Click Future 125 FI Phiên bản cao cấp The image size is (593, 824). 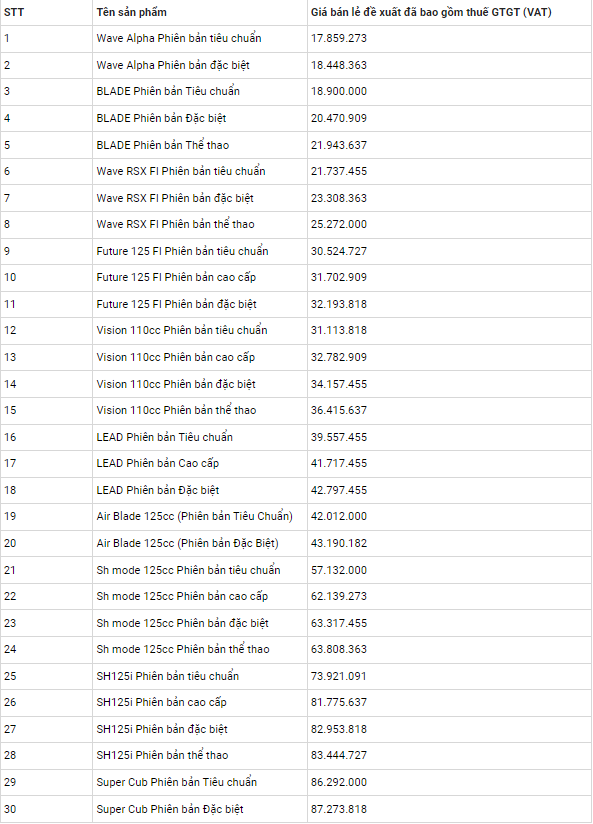(x=176, y=277)
